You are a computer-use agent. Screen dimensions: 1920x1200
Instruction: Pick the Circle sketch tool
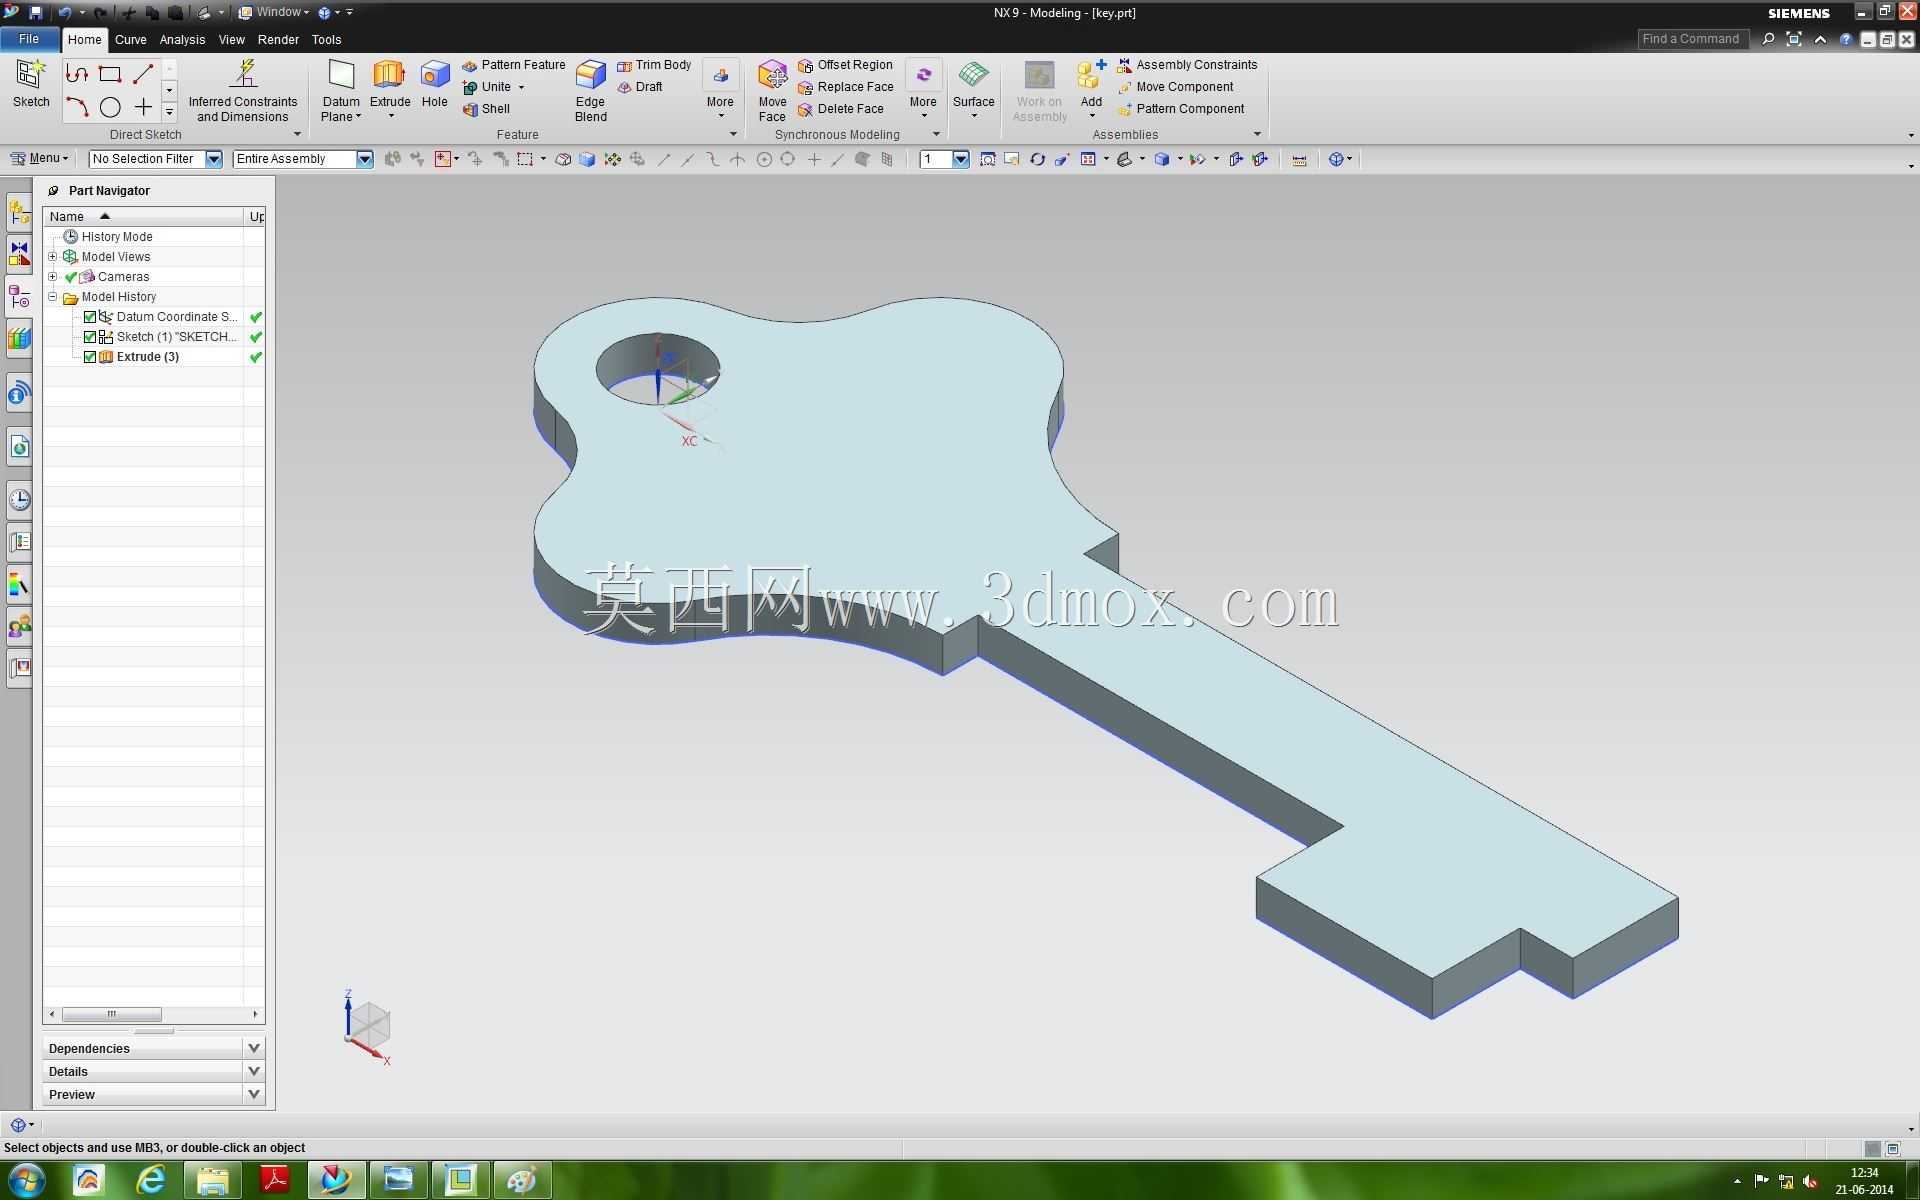tap(110, 107)
